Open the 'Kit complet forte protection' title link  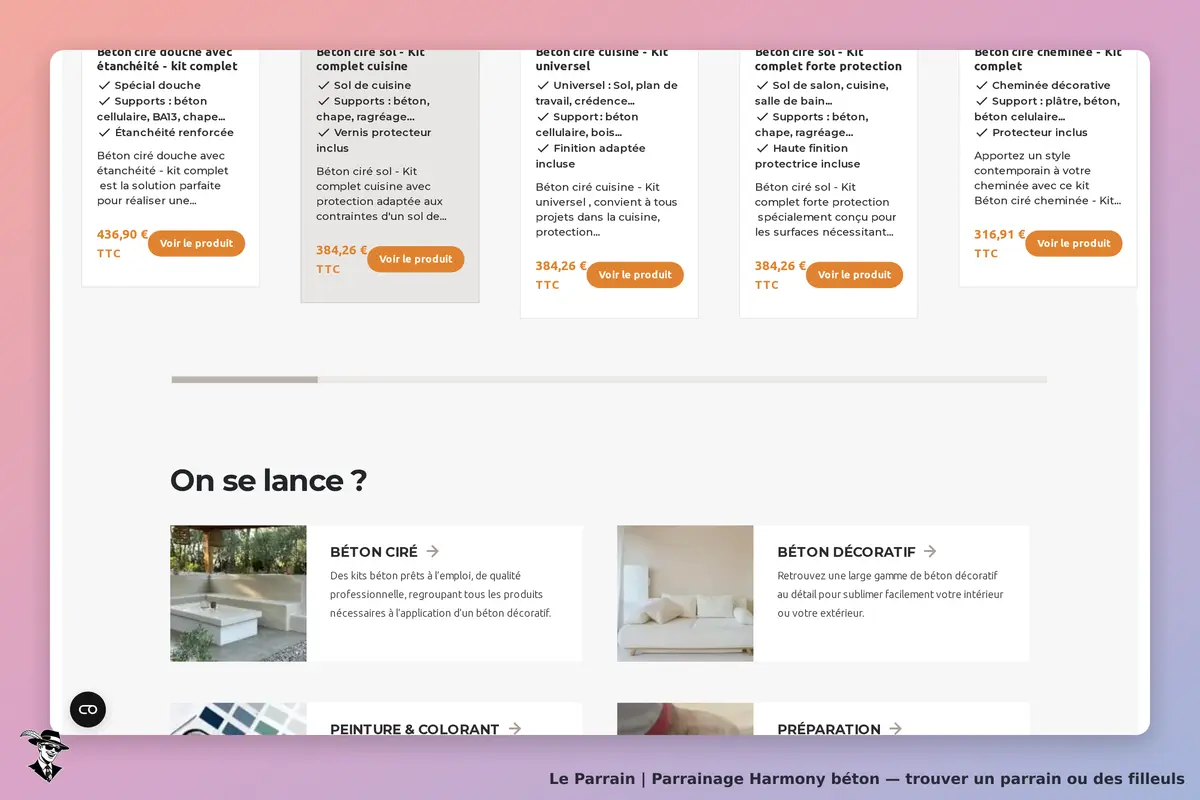828,59
